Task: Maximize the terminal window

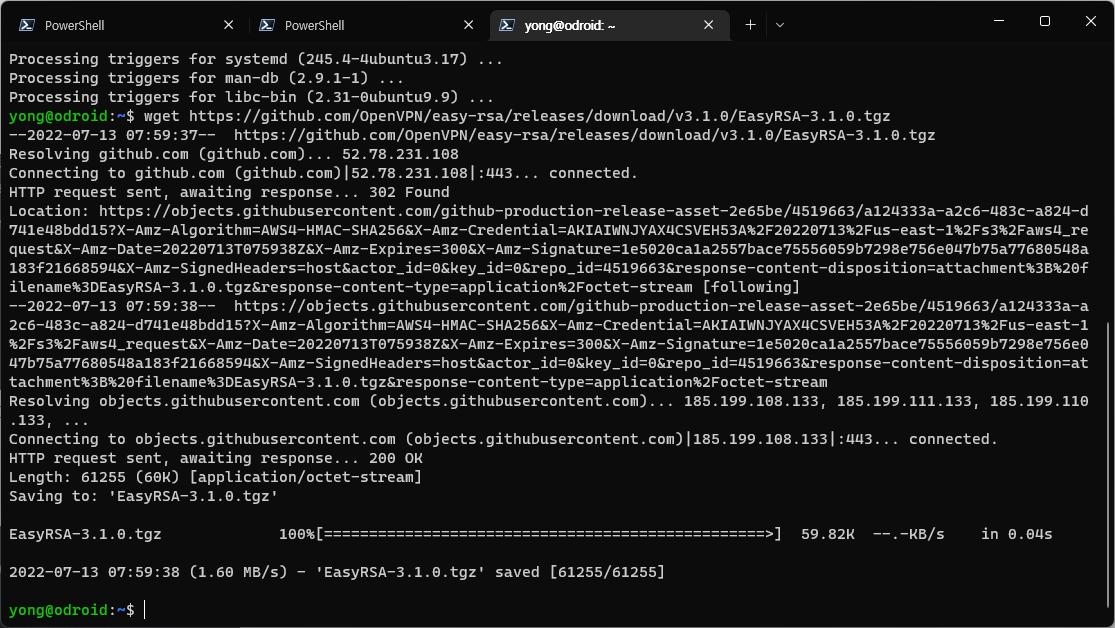Action: coord(1045,21)
